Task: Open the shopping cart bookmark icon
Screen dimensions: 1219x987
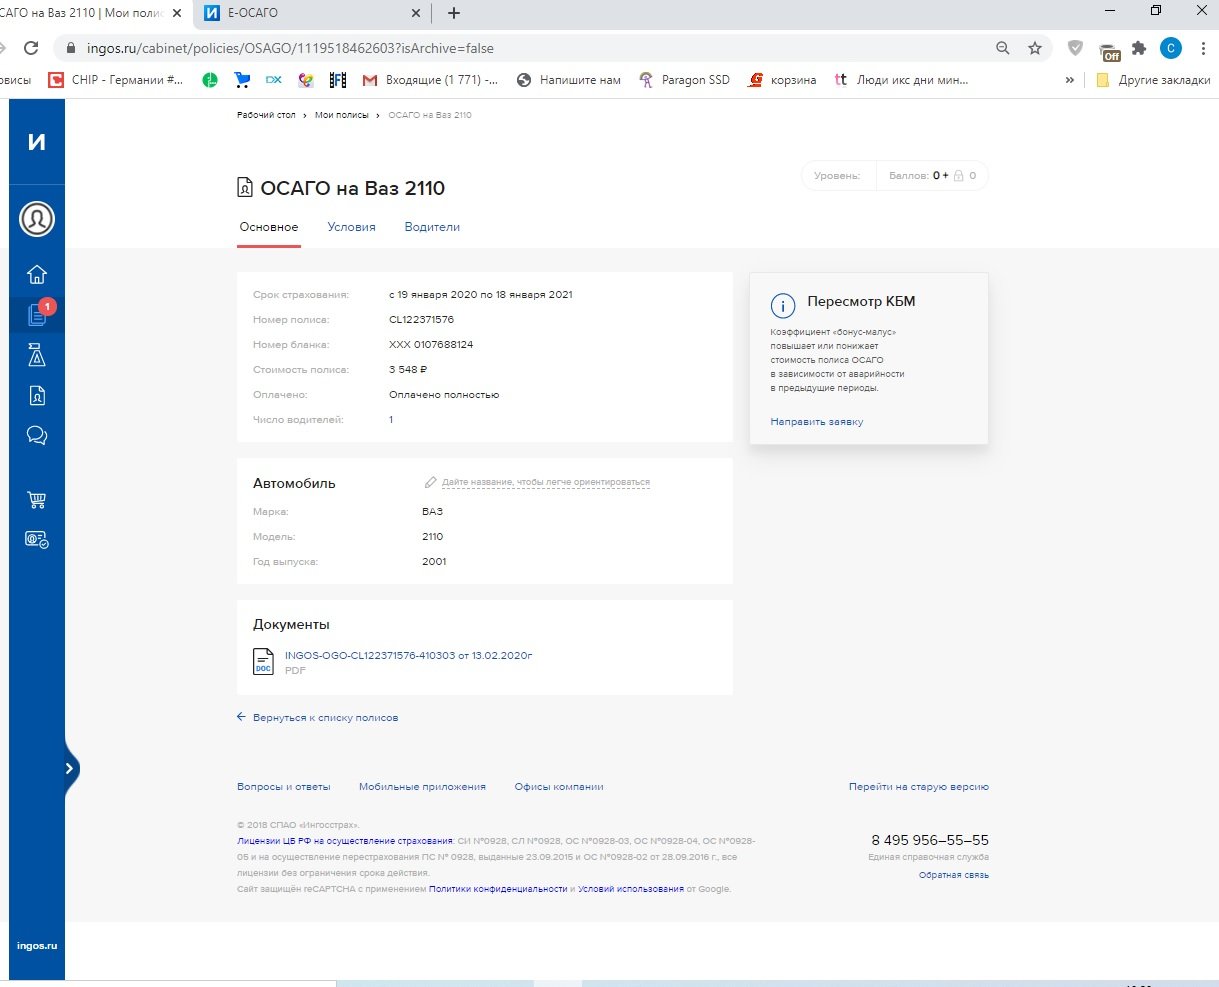Action: pyautogui.click(x=242, y=80)
